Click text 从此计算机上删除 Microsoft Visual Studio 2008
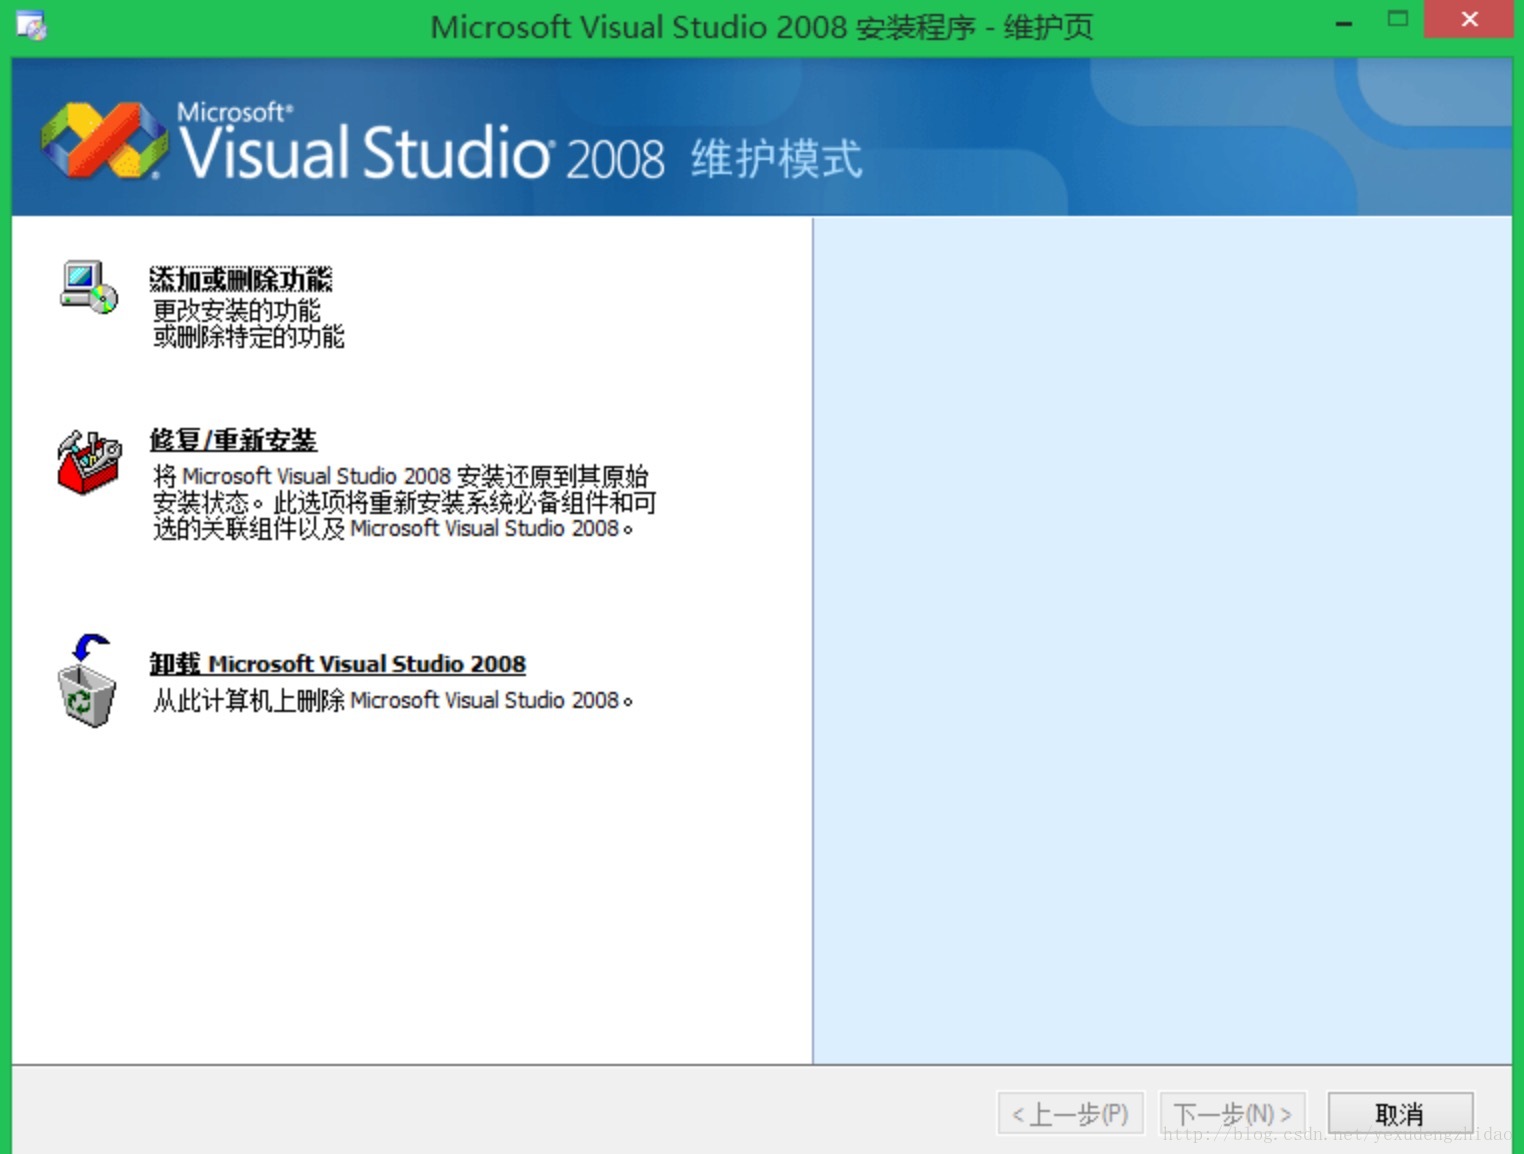Screen dimensions: 1524x1154 pyautogui.click(x=393, y=700)
